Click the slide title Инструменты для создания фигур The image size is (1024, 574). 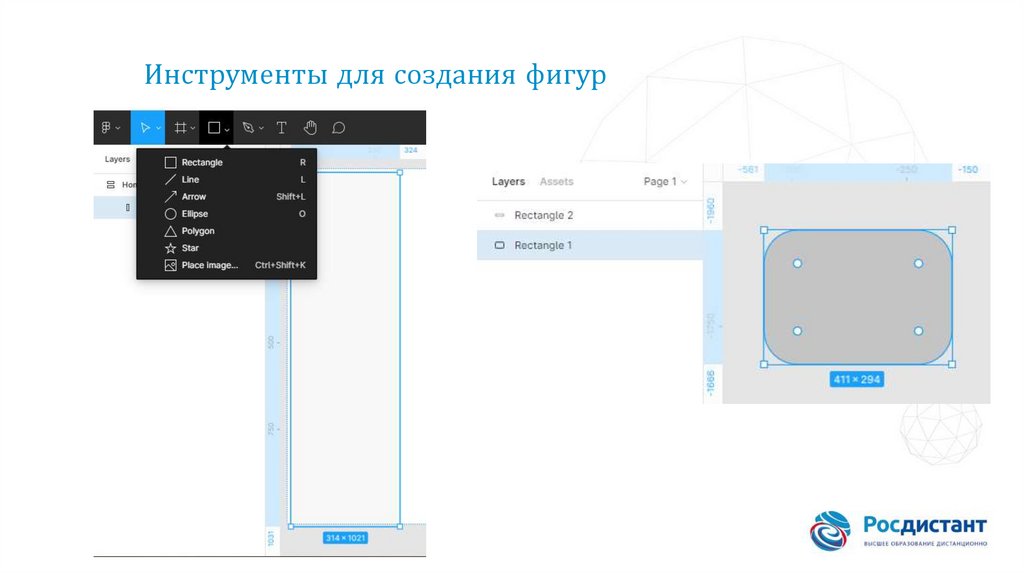coord(375,74)
